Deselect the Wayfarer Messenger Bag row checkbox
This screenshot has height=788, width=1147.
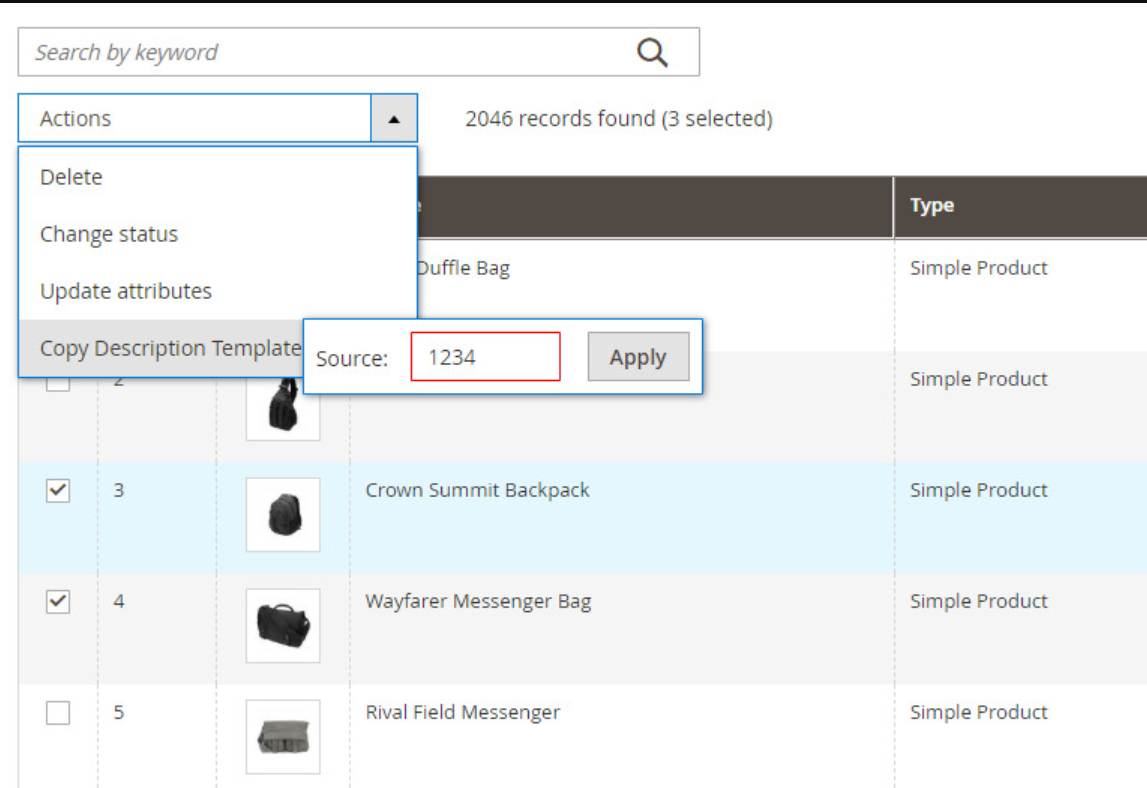(x=58, y=602)
